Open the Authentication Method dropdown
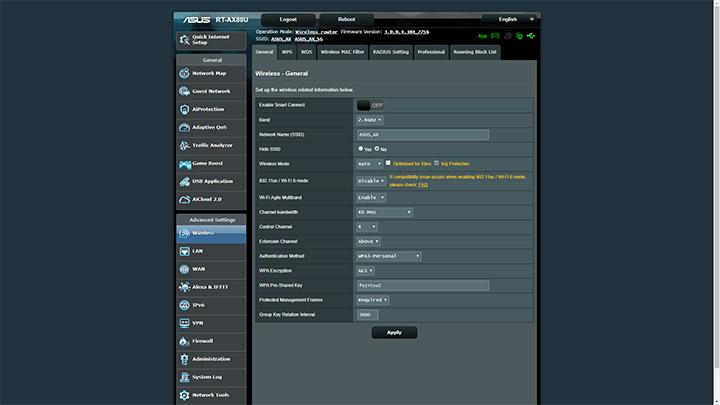Image resolution: width=720 pixels, height=405 pixels. (388, 255)
